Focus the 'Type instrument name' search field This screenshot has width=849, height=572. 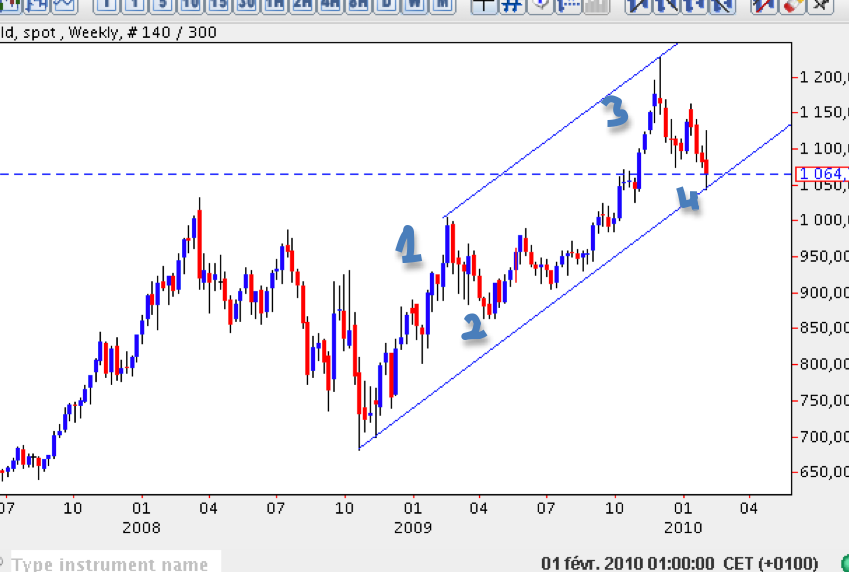pyautogui.click(x=110, y=563)
